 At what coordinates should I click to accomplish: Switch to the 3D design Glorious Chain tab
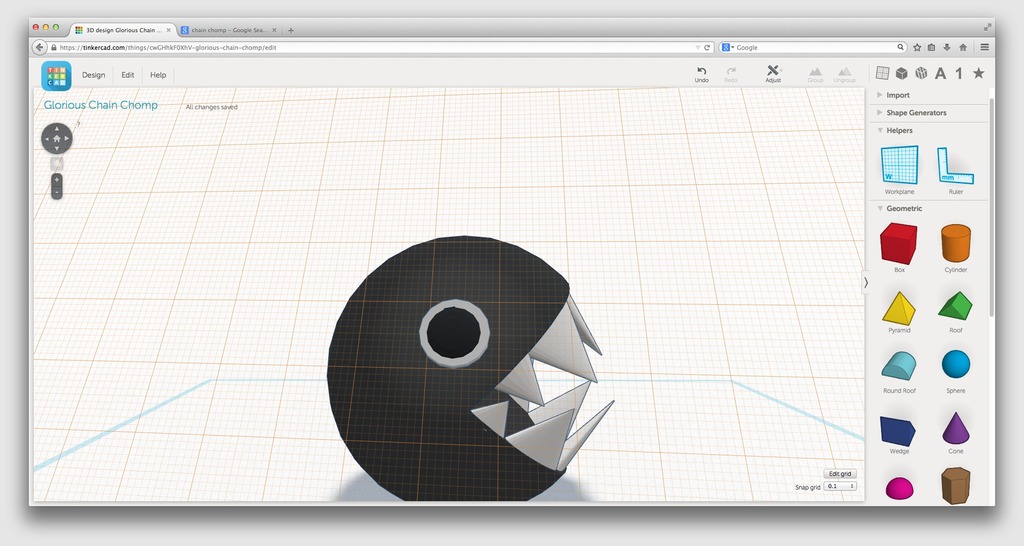click(123, 30)
